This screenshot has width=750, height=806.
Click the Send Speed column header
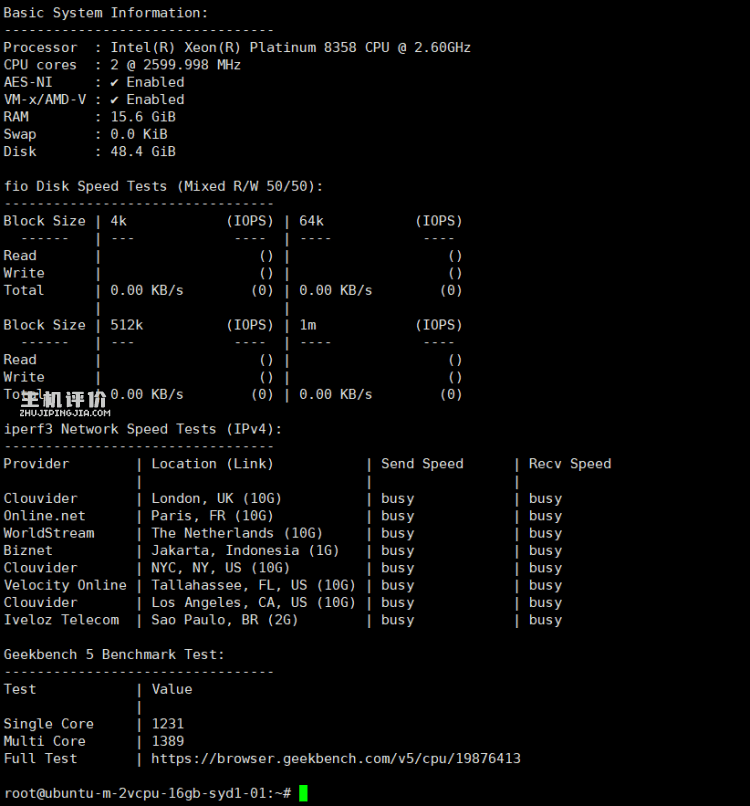pos(422,464)
